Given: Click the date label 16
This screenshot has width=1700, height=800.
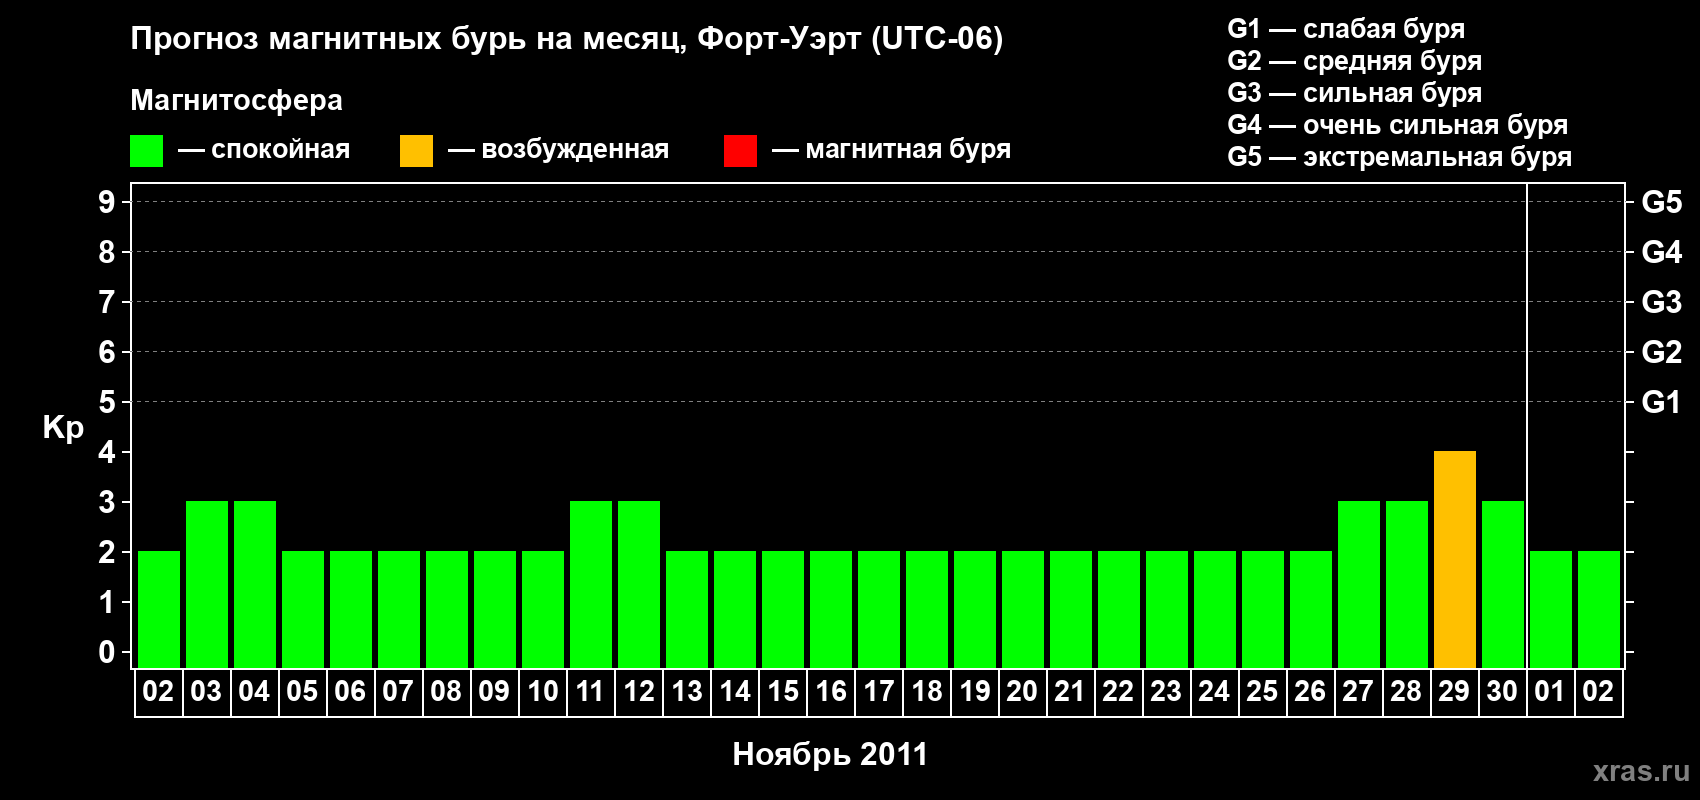Looking at the screenshot, I should (x=830, y=691).
